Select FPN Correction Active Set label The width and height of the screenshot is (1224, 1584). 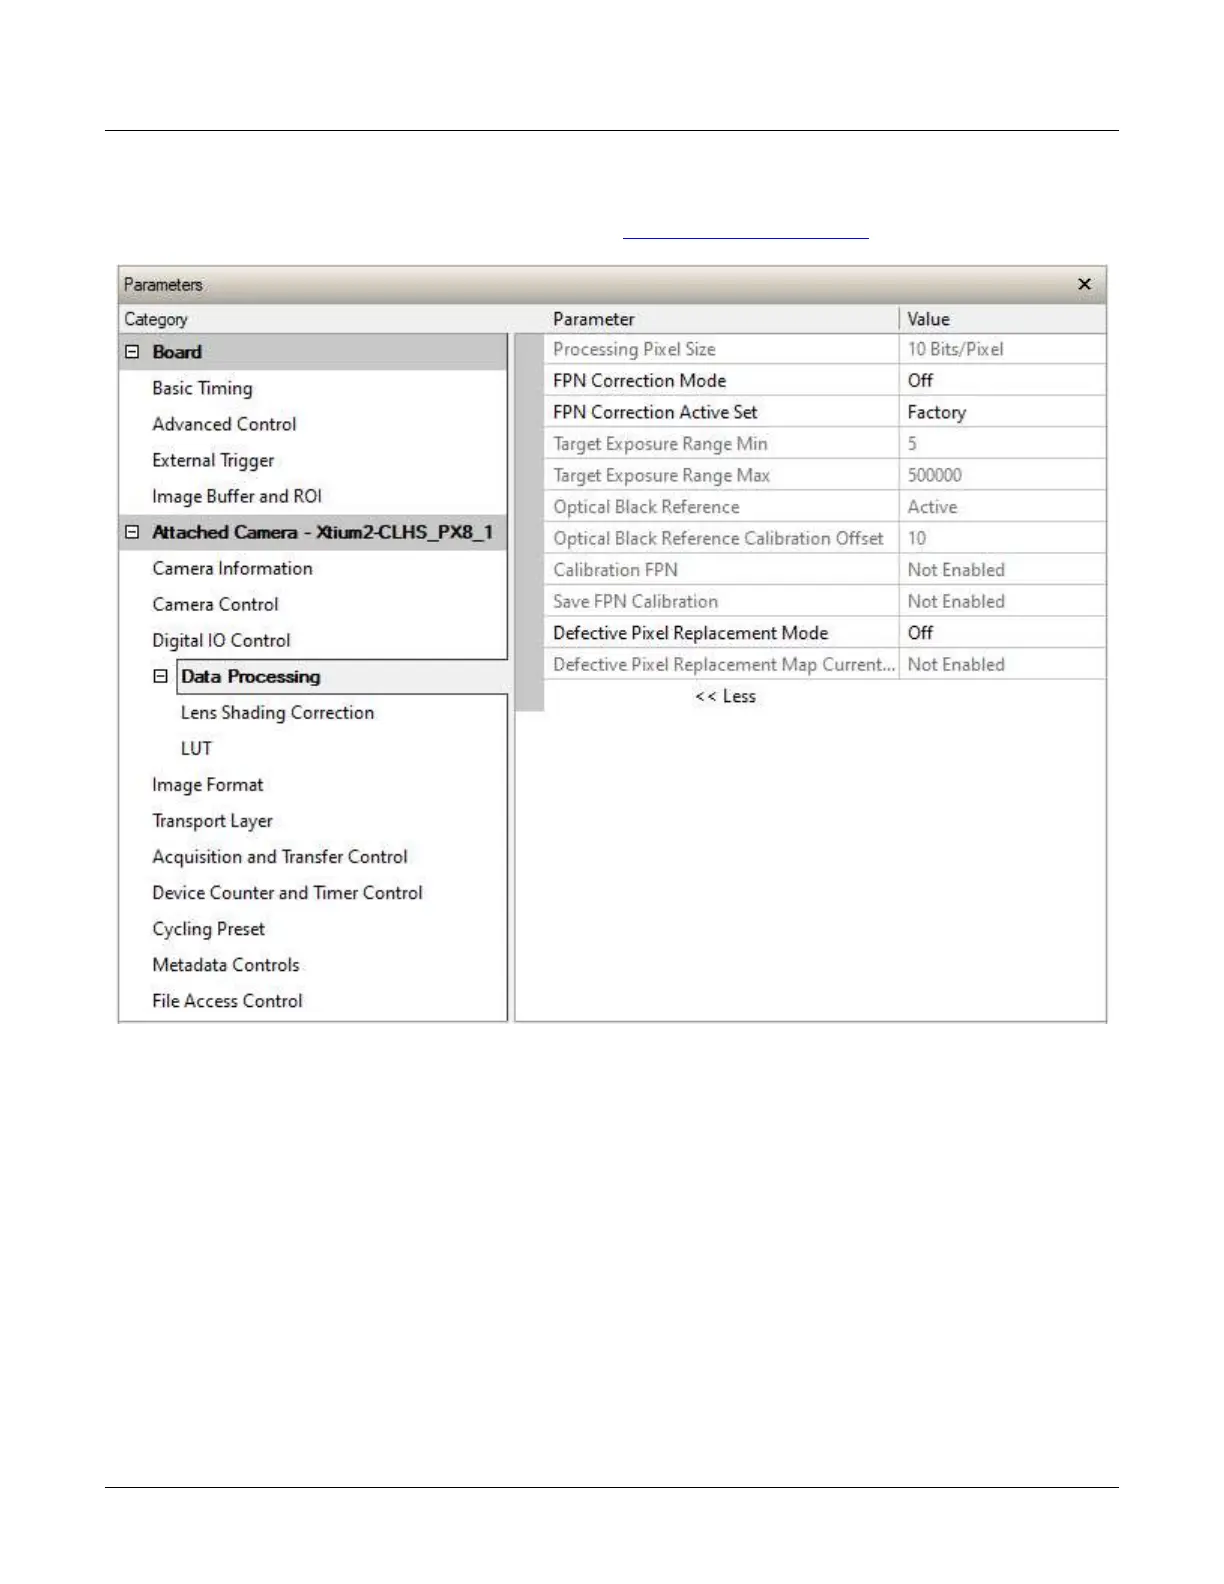point(655,412)
